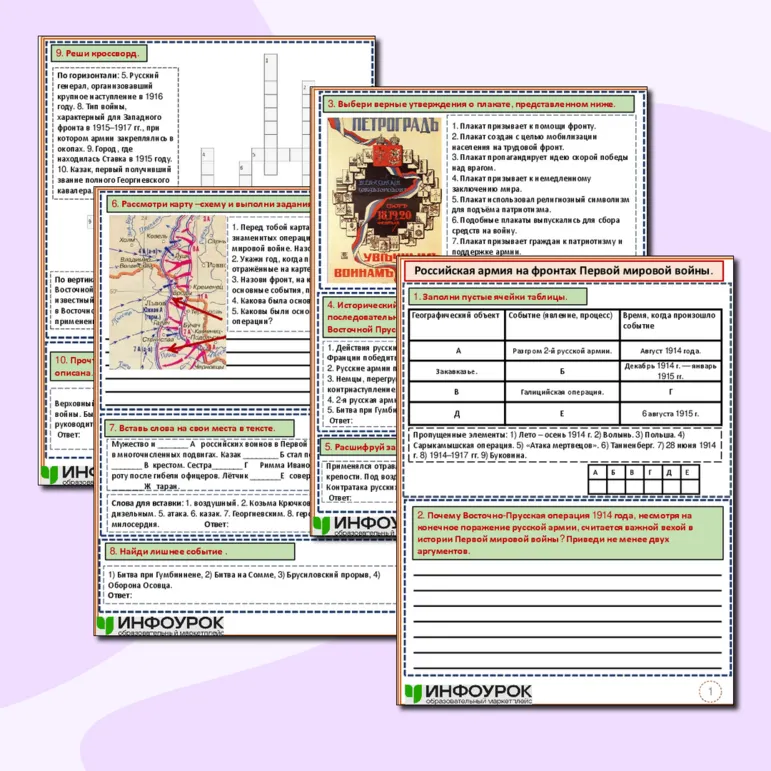Click first answer line under task 2

567,574
